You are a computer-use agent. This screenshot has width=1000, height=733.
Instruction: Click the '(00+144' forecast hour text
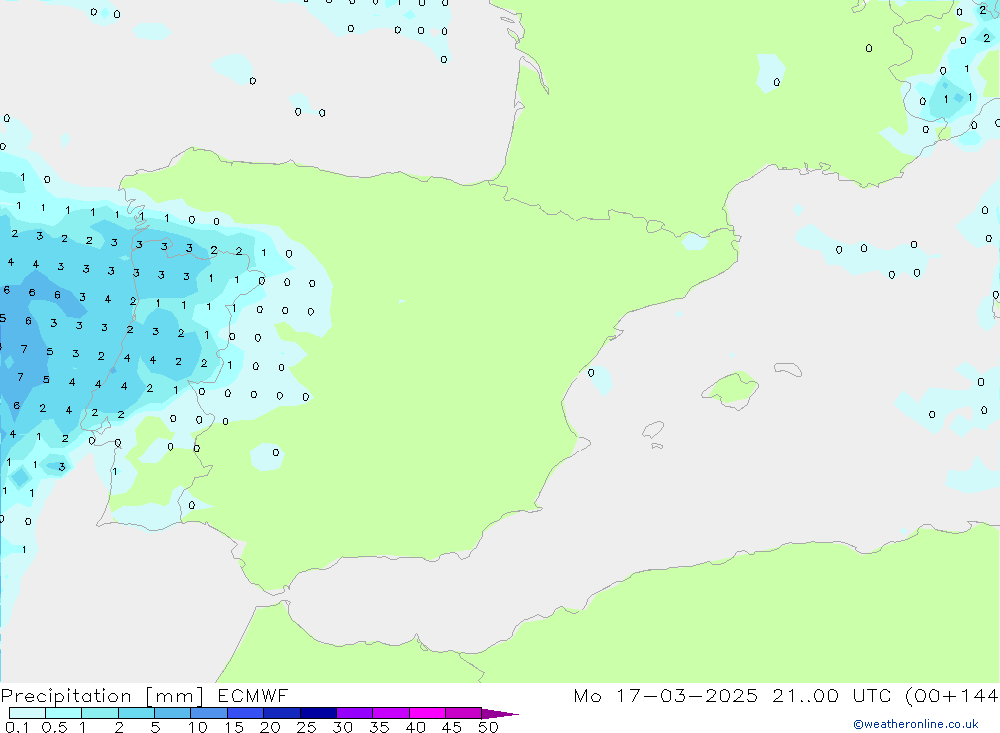point(952,696)
